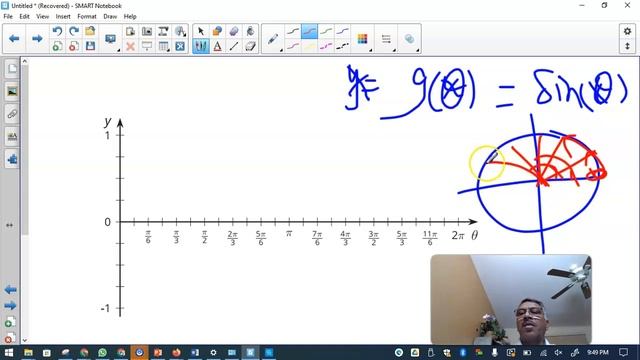Choose the highlighted blue pen style
This screenshot has height=360, width=640.
[x=309, y=31]
